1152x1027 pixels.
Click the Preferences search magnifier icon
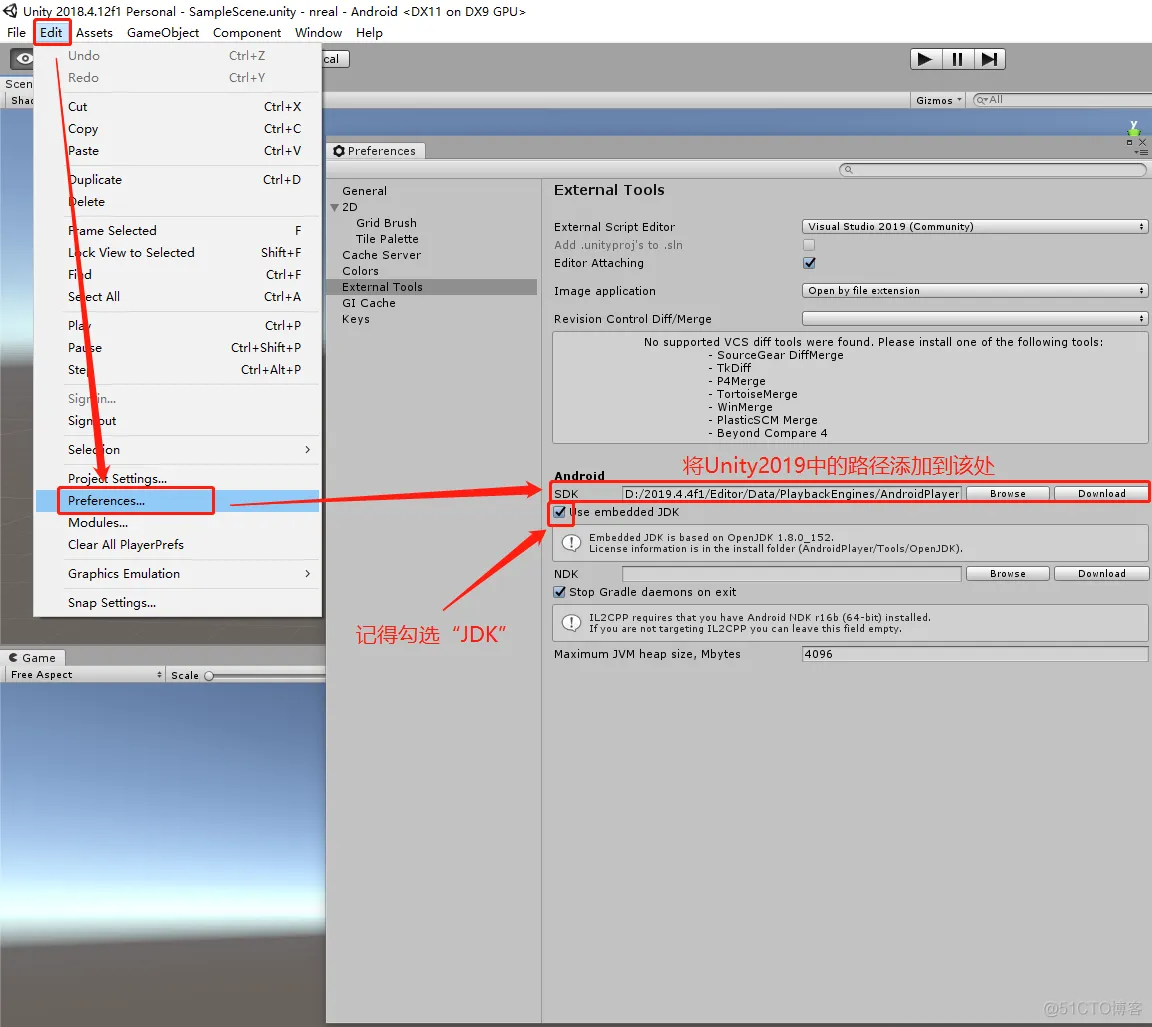(x=849, y=170)
